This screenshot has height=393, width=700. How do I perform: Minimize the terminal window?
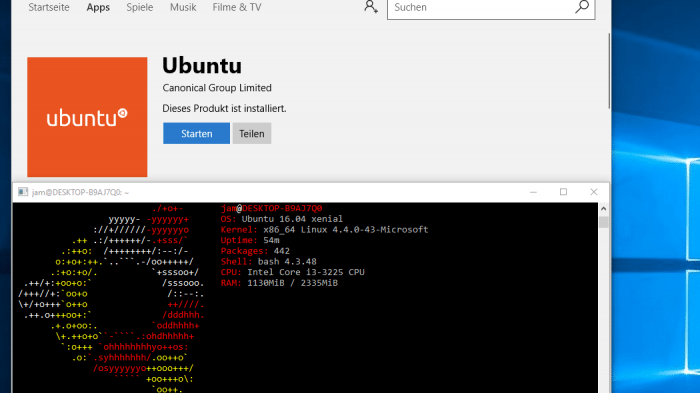tap(533, 192)
